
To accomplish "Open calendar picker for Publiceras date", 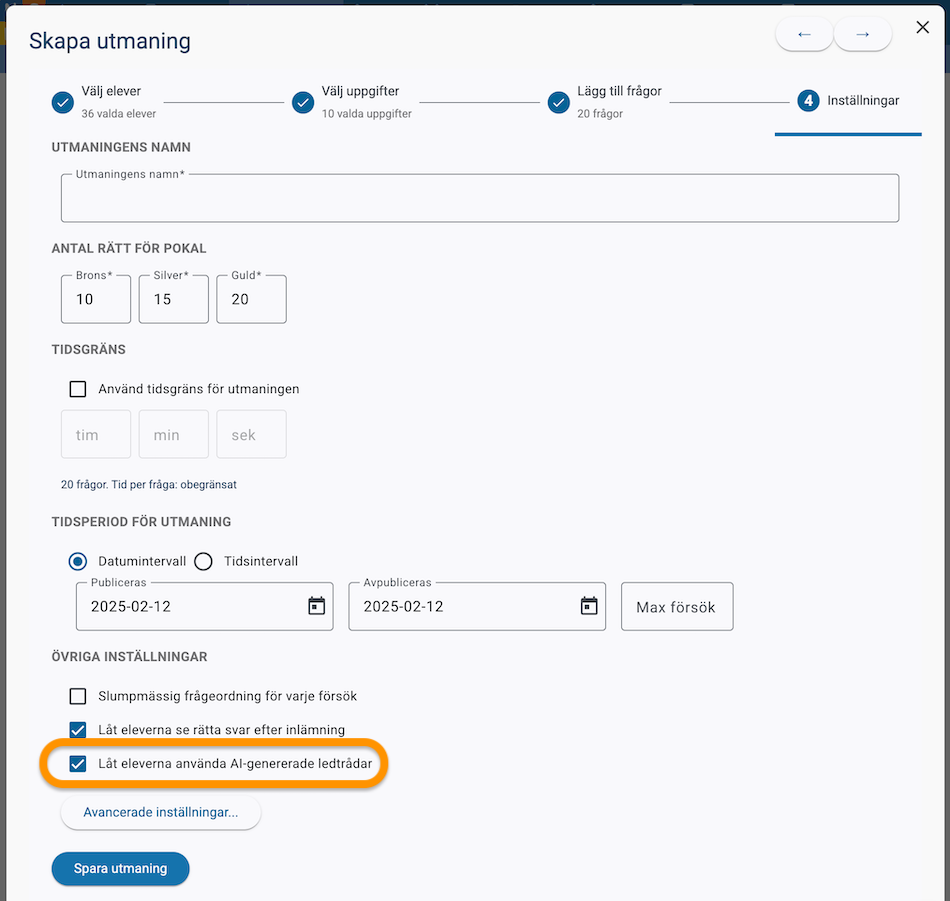I will 316,606.
